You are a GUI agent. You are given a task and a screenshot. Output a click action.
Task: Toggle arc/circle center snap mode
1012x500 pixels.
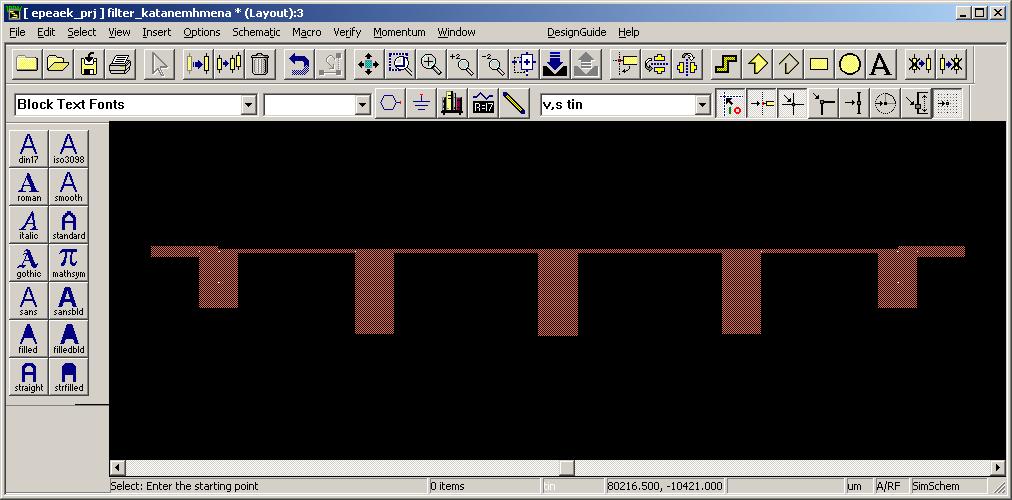885,103
